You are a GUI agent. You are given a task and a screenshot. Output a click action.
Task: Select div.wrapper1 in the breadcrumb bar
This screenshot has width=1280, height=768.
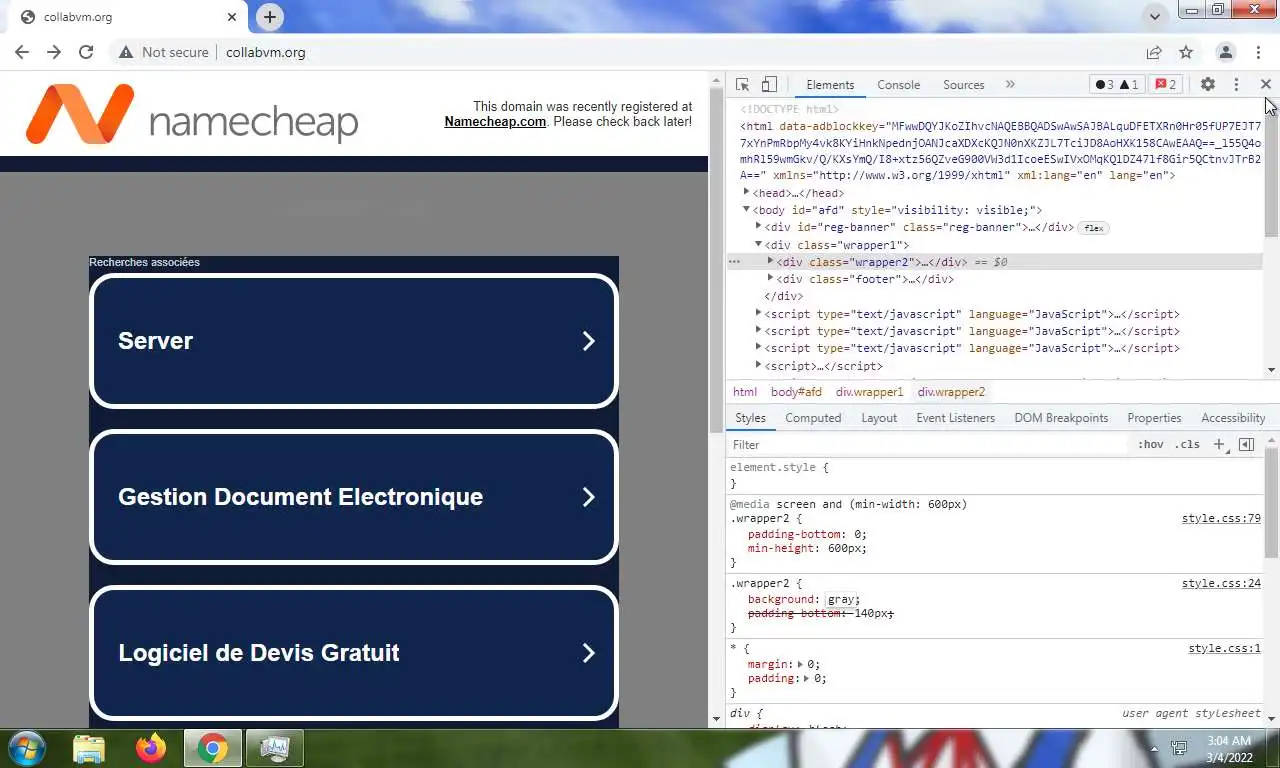[869, 392]
